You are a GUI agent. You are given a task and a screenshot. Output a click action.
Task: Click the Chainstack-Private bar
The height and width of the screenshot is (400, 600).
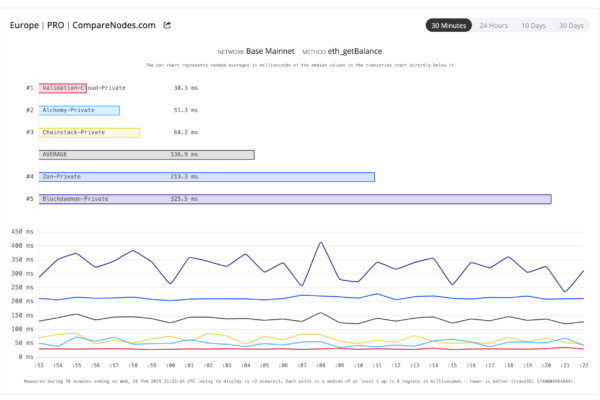tap(90, 132)
